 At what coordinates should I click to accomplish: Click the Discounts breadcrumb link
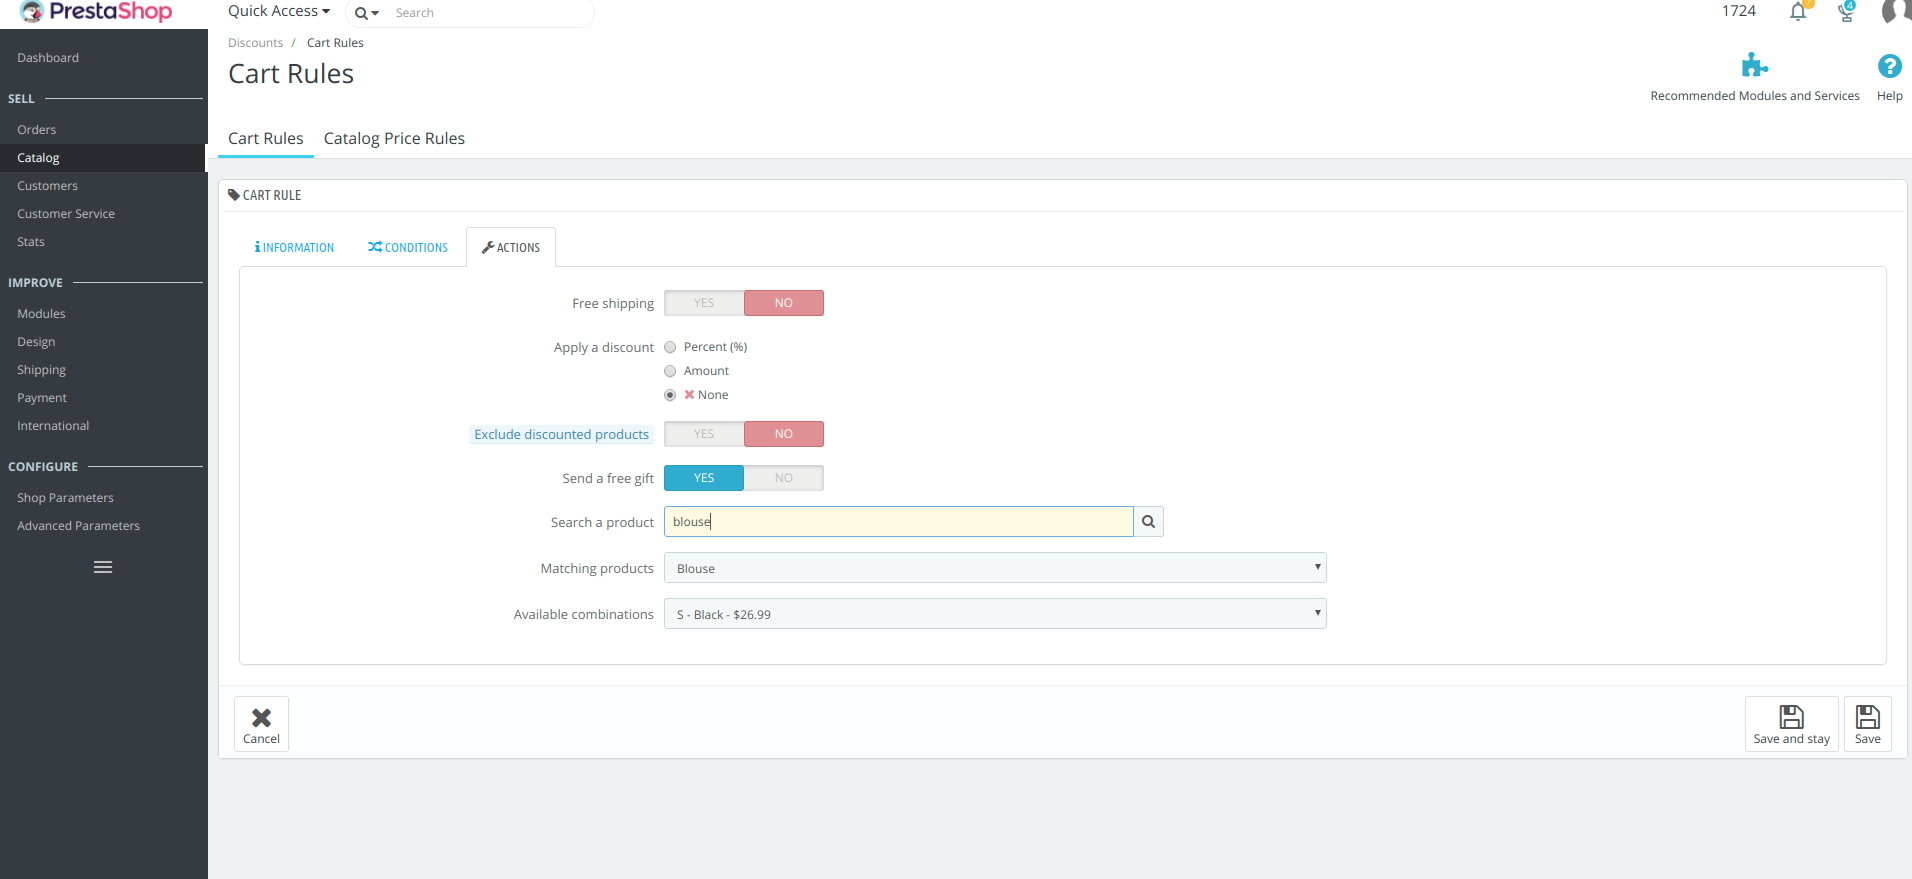(255, 43)
